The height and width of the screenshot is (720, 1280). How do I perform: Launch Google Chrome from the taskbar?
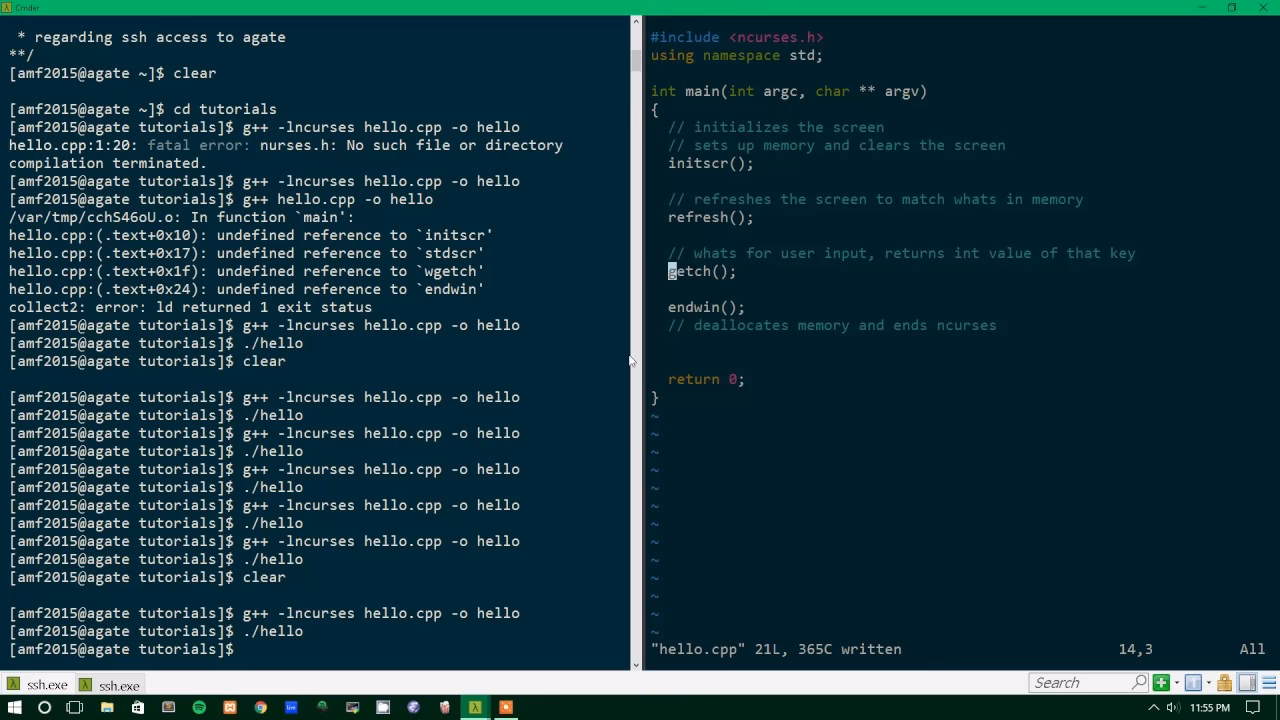point(260,707)
